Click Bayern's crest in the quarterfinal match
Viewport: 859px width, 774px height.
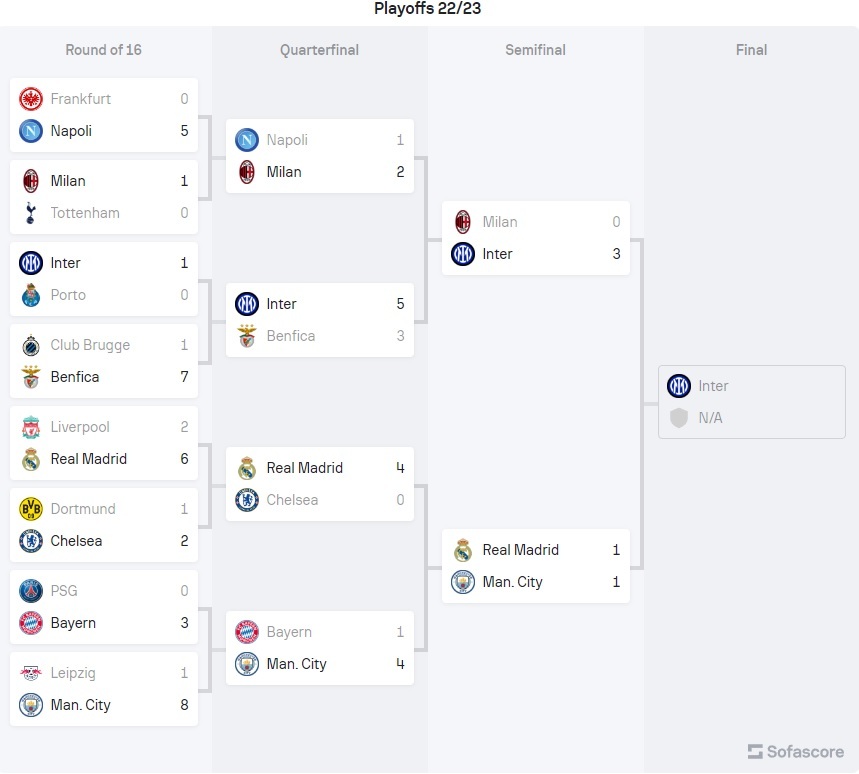click(247, 632)
